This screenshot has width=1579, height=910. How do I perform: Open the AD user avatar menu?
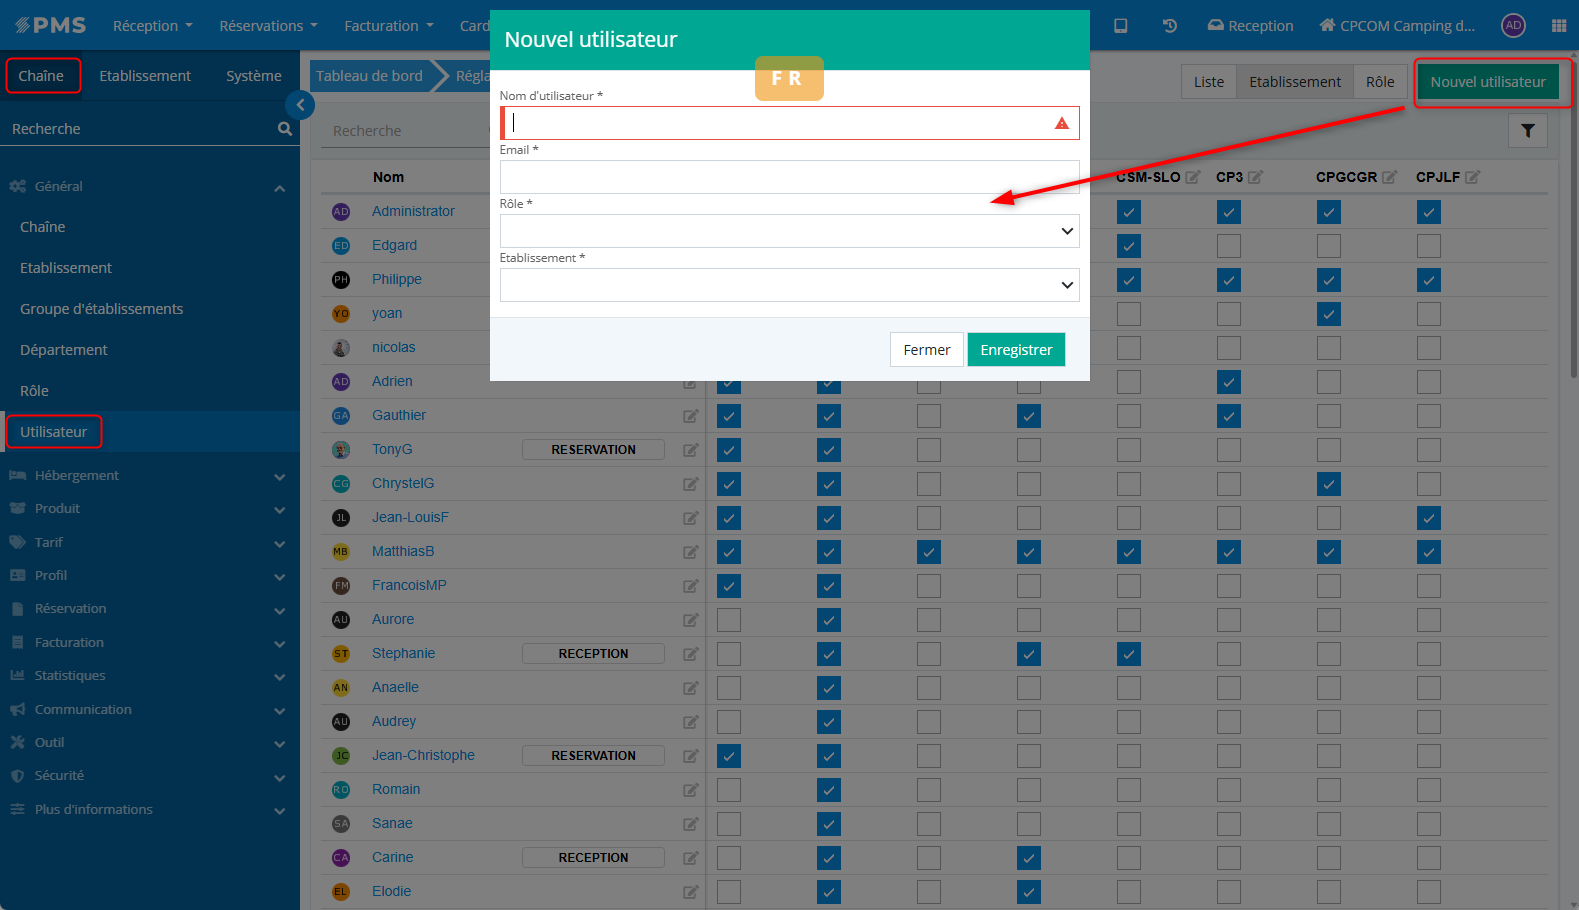[1513, 26]
